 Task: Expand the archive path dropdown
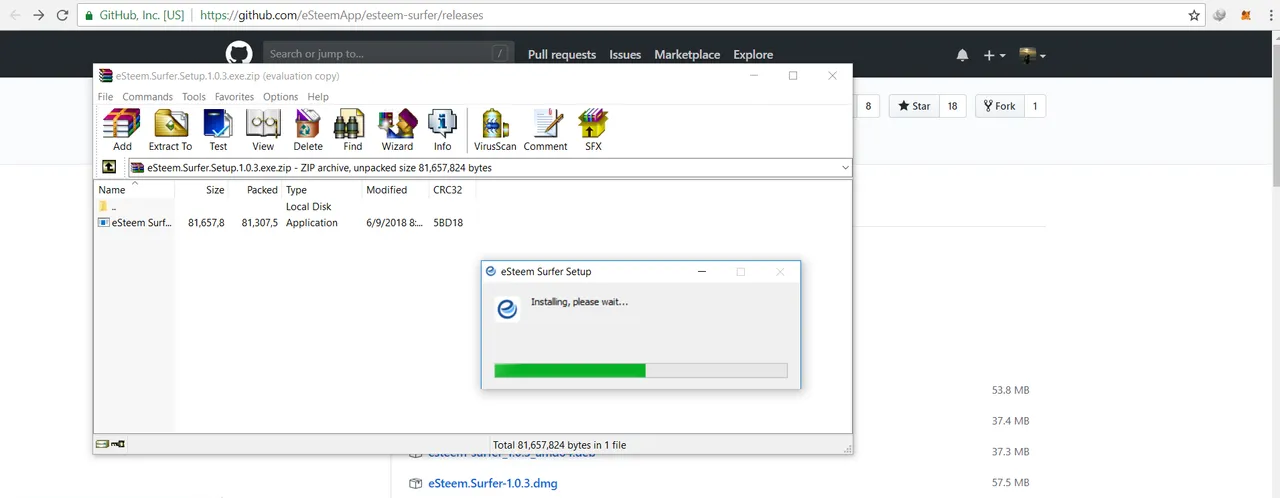(x=846, y=168)
